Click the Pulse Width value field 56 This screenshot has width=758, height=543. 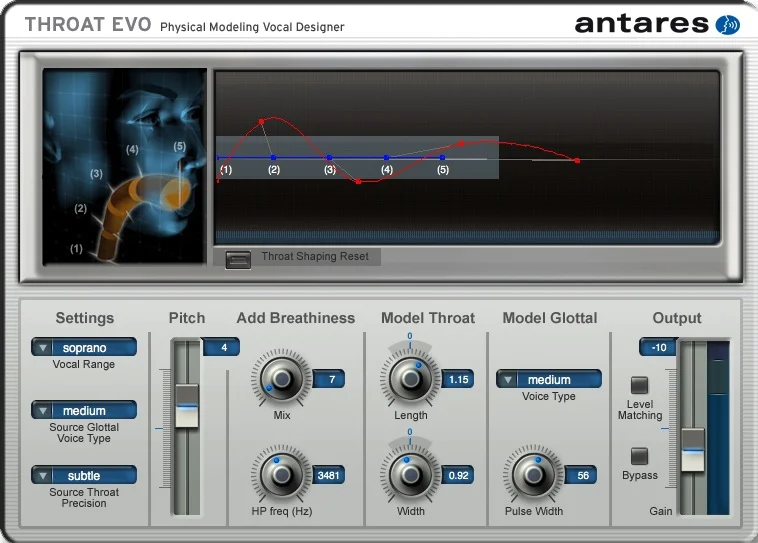pyautogui.click(x=581, y=475)
